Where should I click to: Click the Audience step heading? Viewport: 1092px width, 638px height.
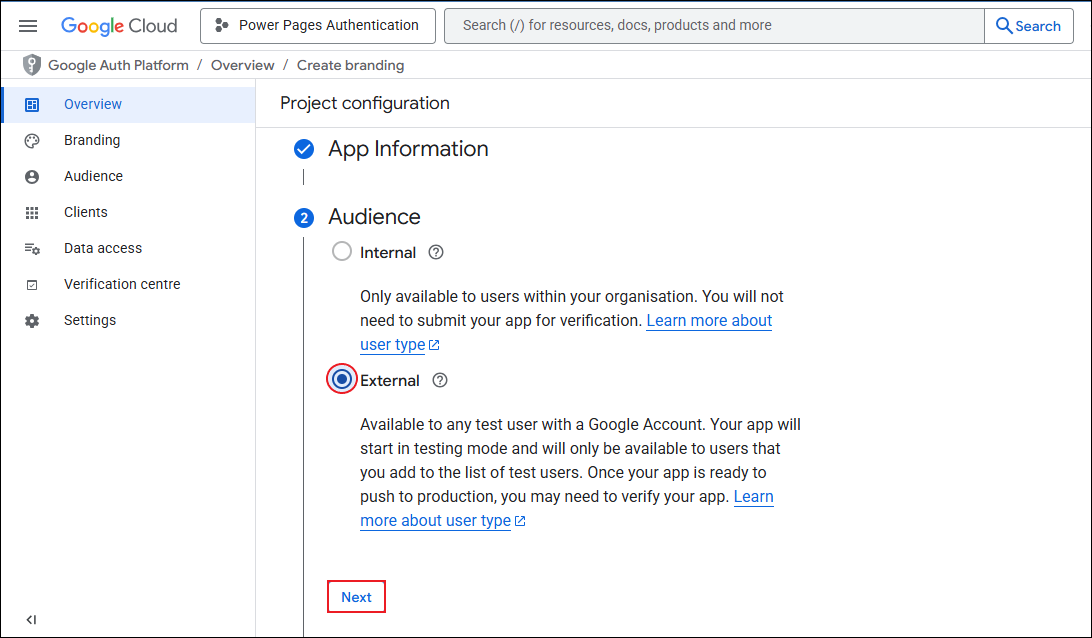pos(374,217)
